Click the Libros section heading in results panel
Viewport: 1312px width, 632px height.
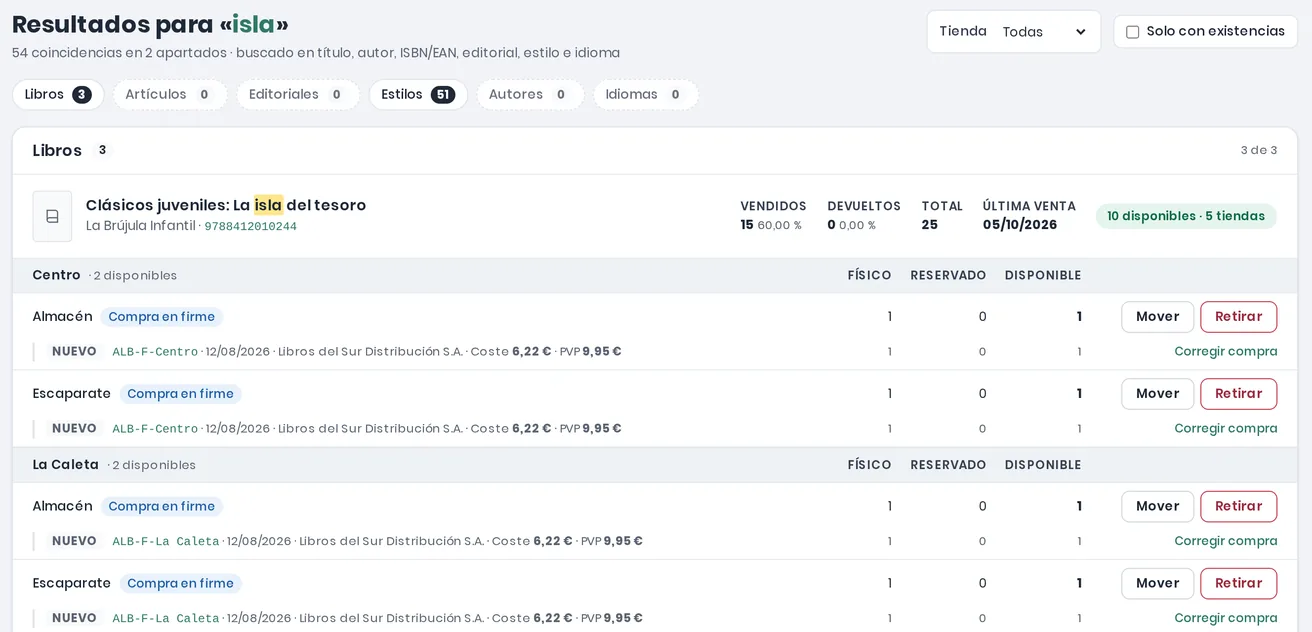click(57, 150)
